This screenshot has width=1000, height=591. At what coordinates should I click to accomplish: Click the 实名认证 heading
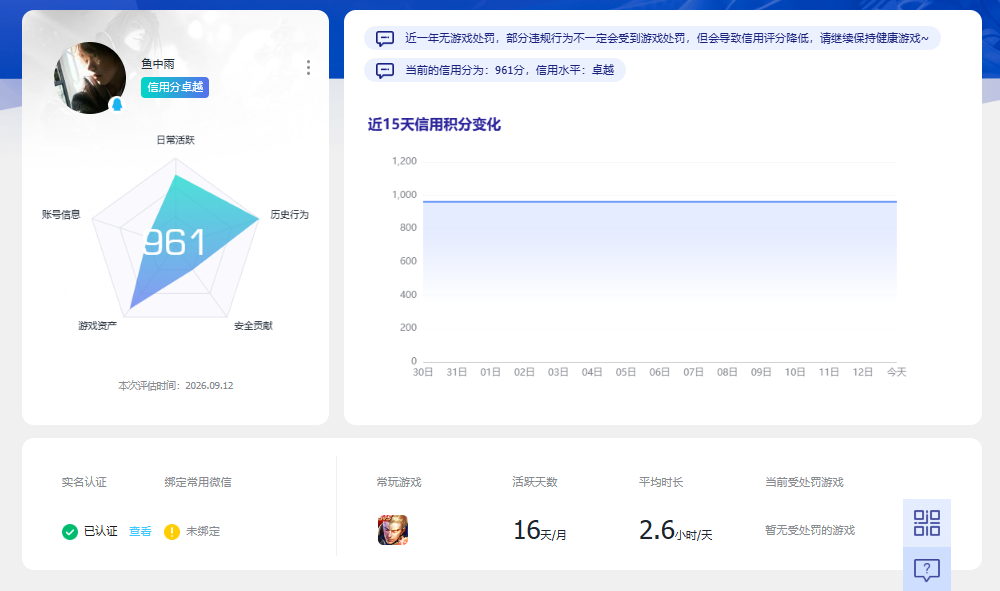coord(84,482)
